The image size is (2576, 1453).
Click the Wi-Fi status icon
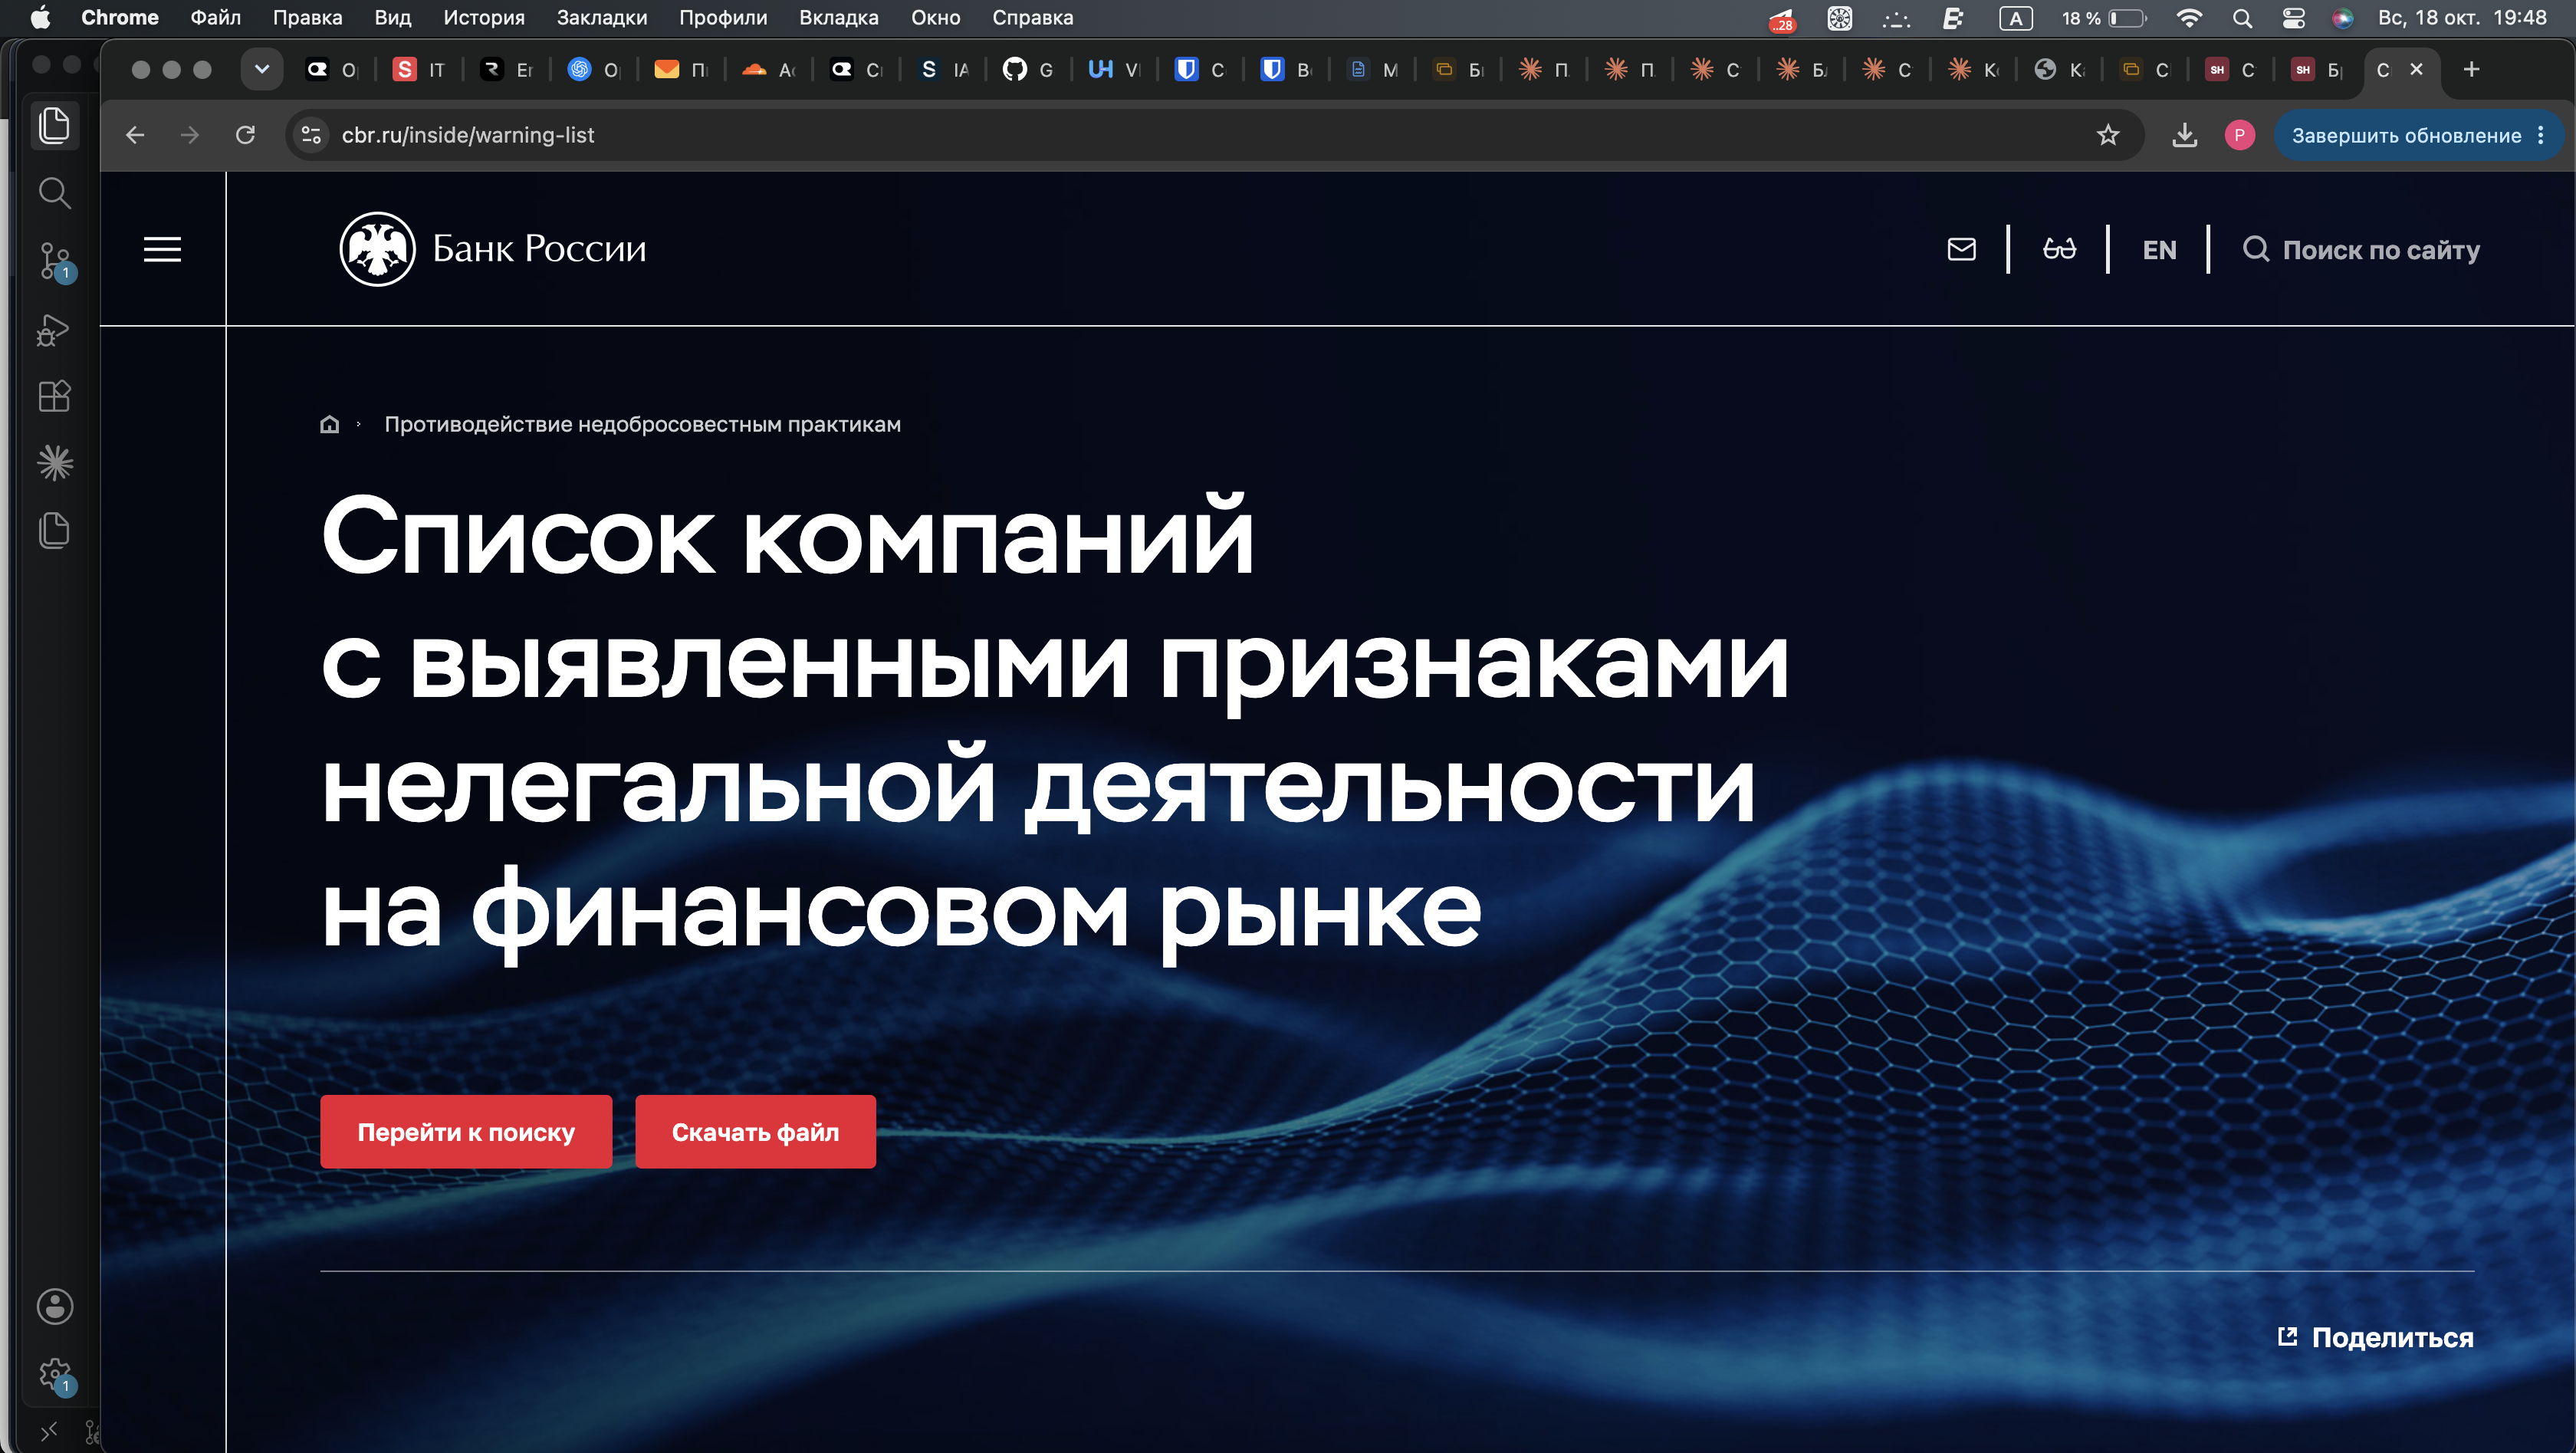coord(2189,18)
